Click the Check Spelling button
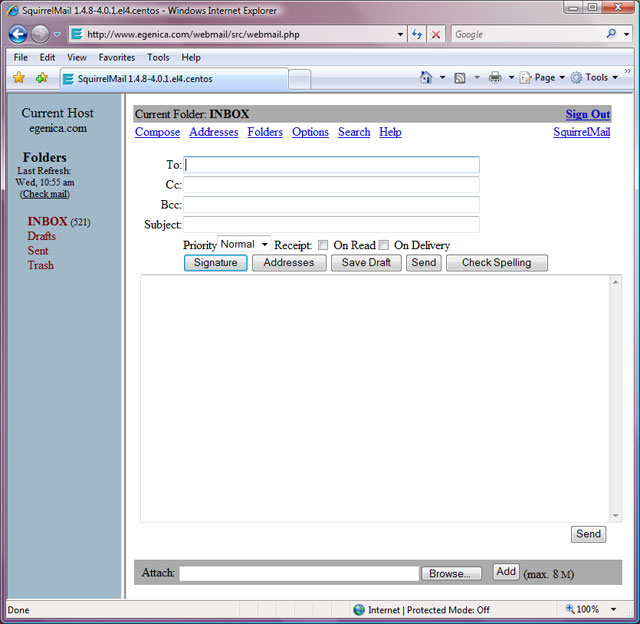The height and width of the screenshot is (624, 640). 497,263
